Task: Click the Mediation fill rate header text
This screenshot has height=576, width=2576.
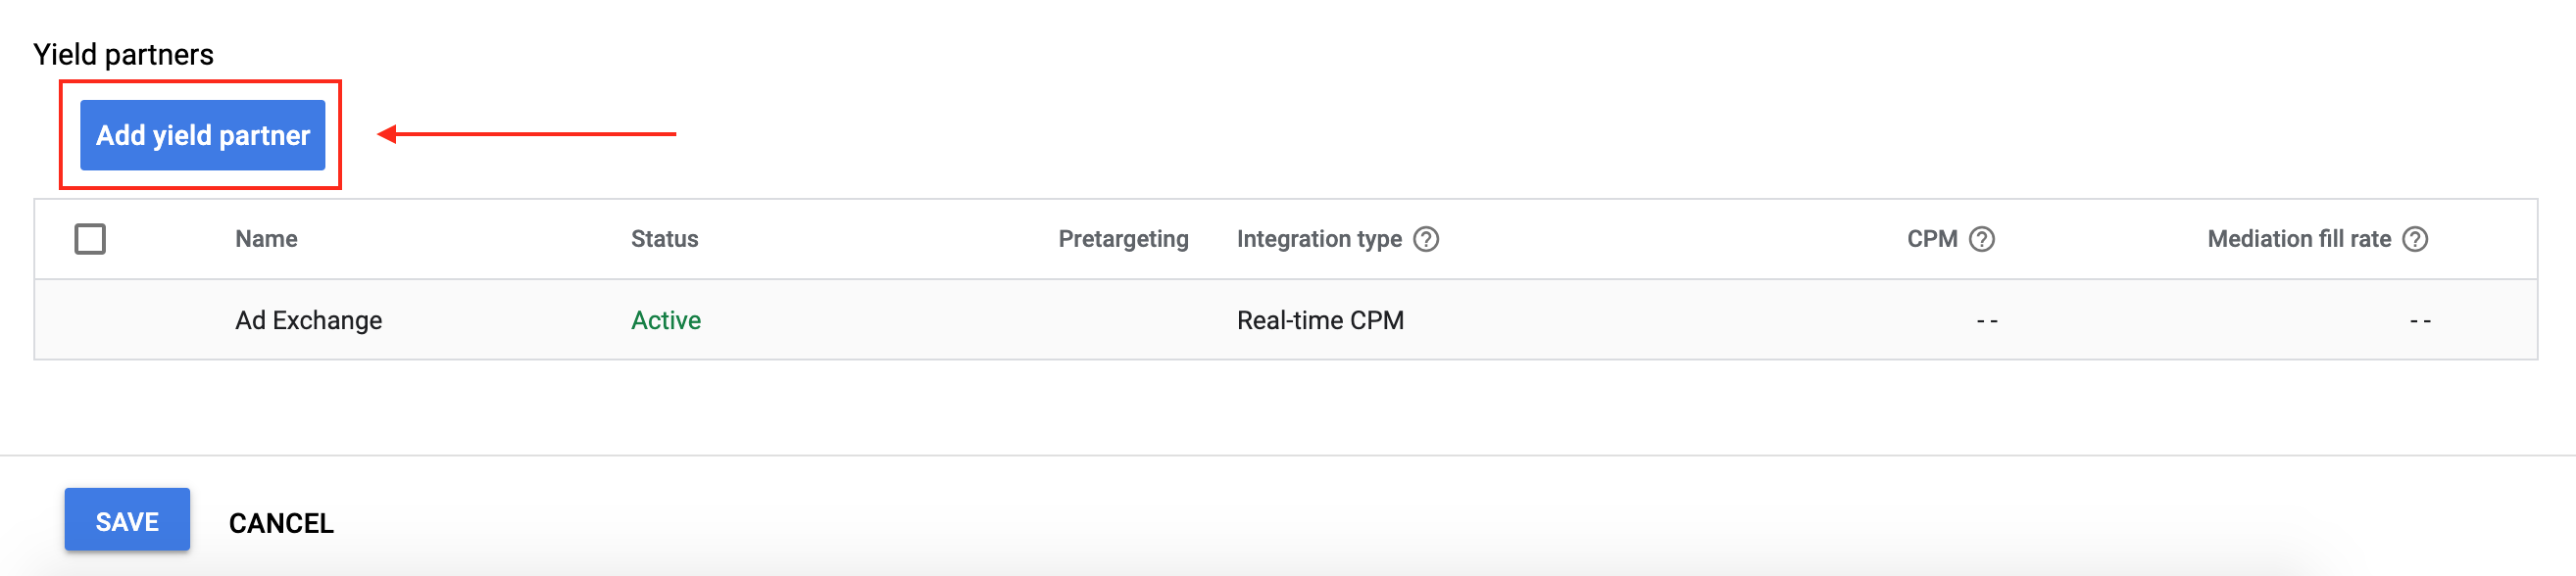Action: (x=2298, y=239)
